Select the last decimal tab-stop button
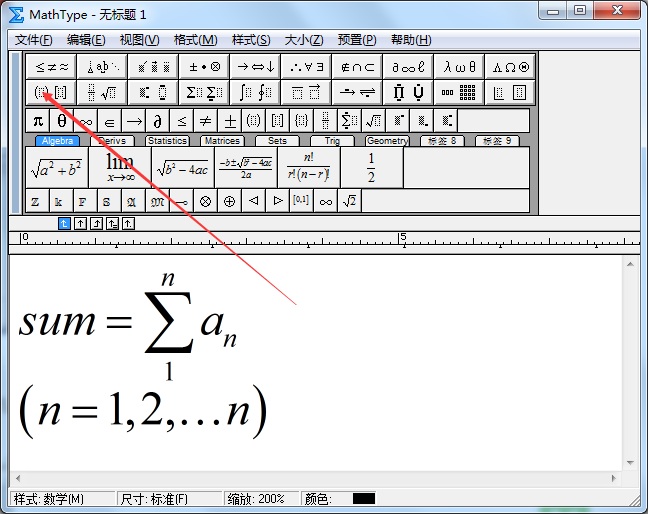The image size is (648, 514). pyautogui.click(x=129, y=224)
